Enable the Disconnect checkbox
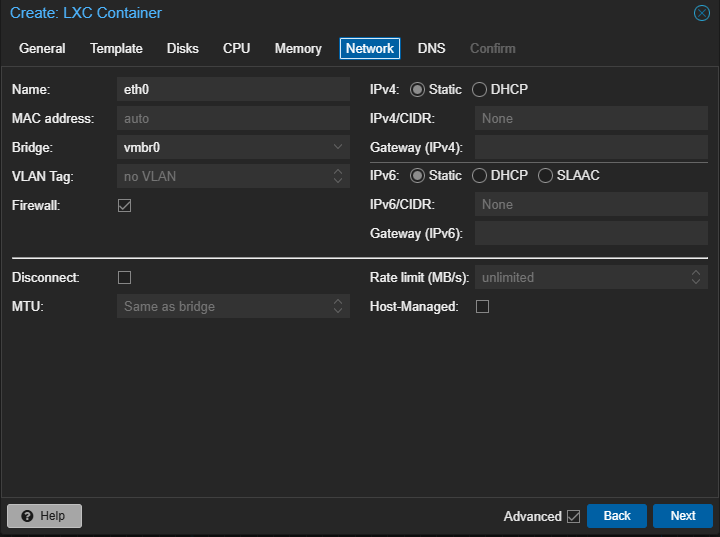 pos(124,277)
